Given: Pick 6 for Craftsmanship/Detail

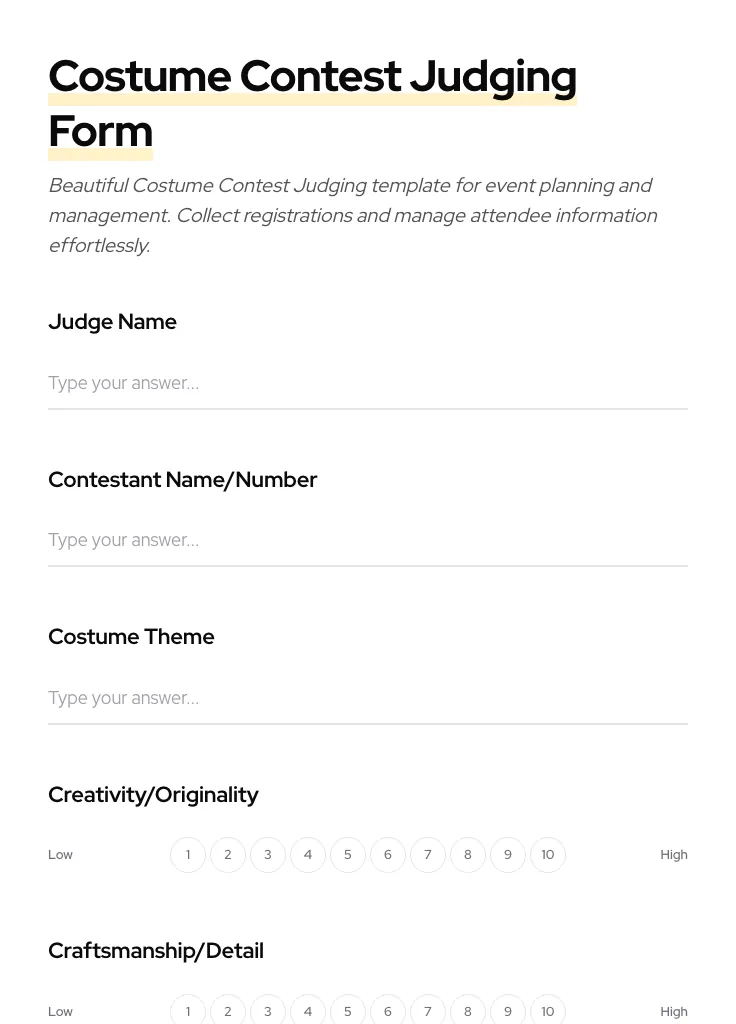Looking at the screenshot, I should [x=388, y=1010].
